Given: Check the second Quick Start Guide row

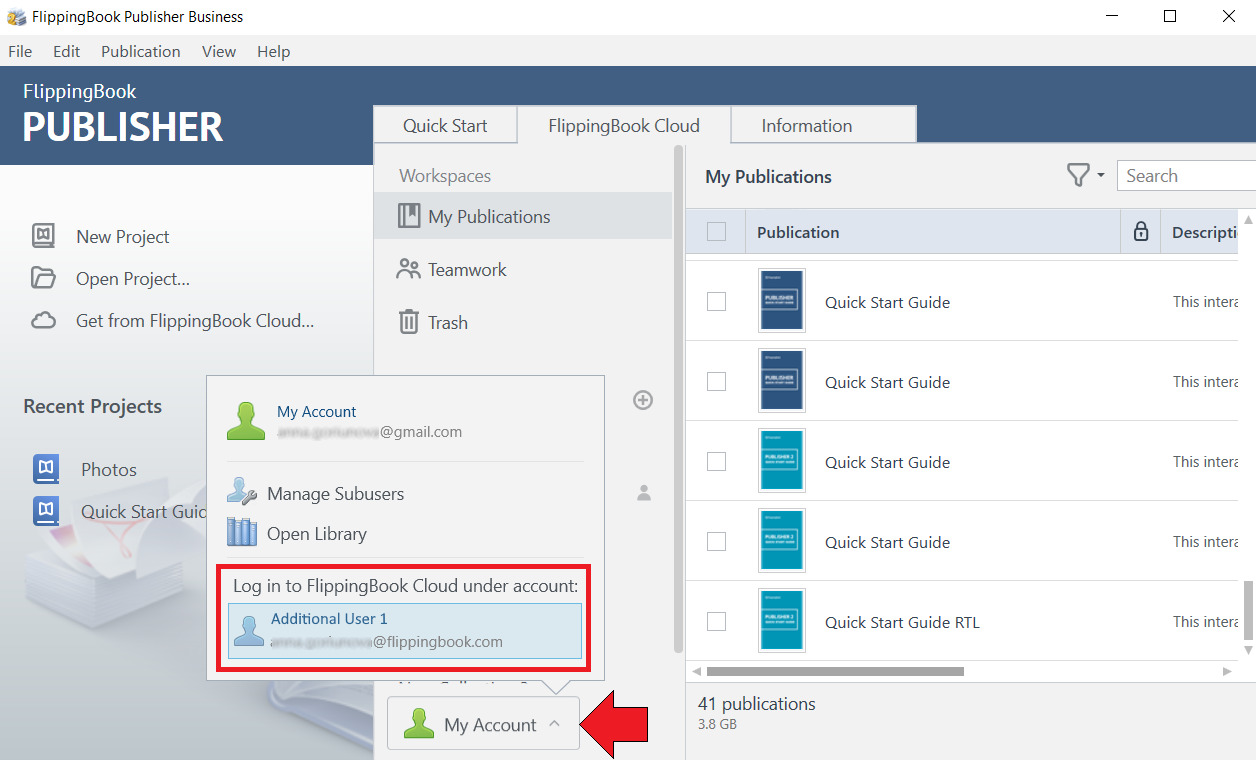Looking at the screenshot, I should click(x=716, y=381).
